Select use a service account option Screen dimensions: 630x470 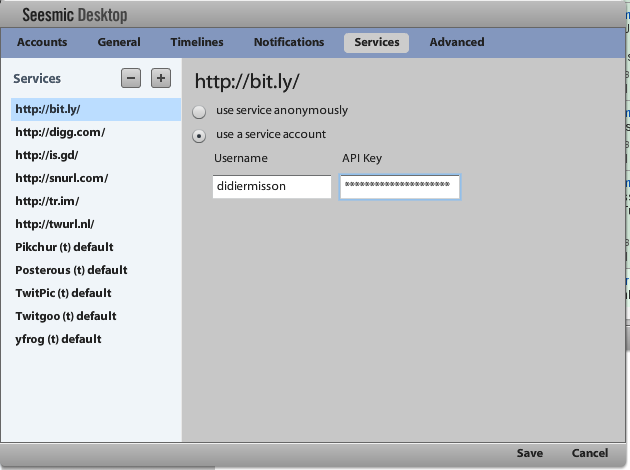pos(199,136)
